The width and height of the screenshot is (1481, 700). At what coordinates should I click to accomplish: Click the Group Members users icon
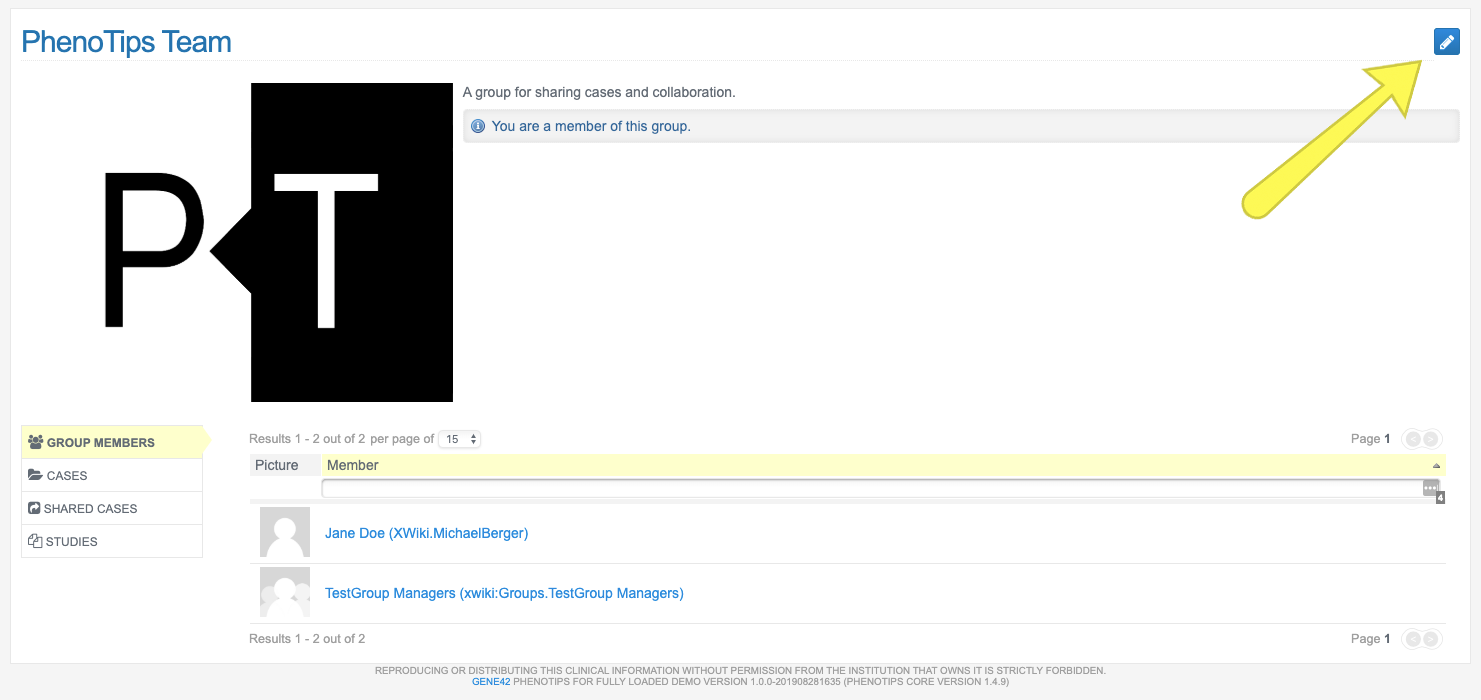pyautogui.click(x=36, y=442)
